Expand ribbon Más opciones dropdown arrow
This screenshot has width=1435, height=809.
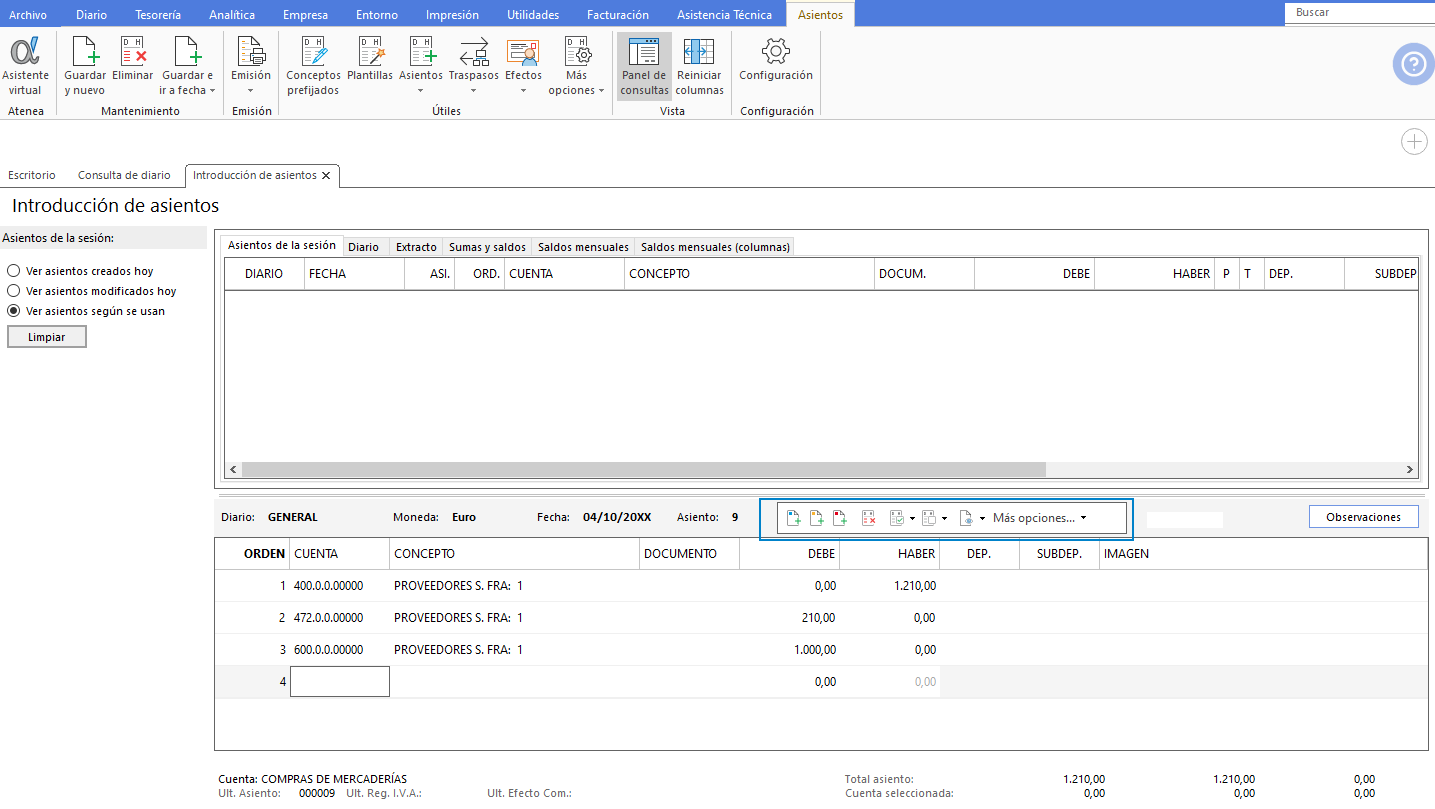click(601, 91)
